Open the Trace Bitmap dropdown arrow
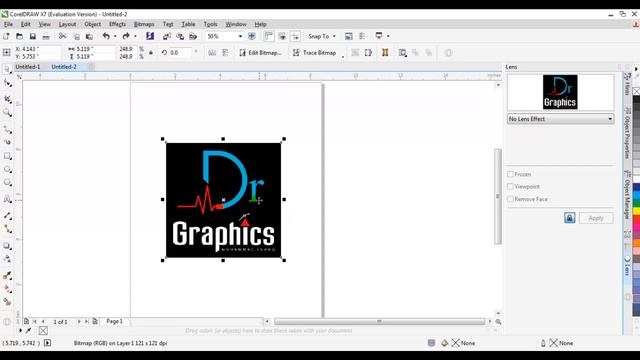640x360 pixels. coord(343,56)
